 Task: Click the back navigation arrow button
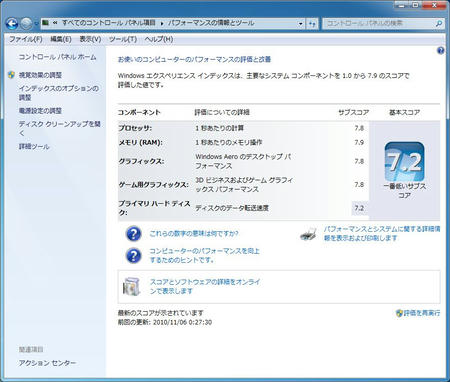point(12,24)
